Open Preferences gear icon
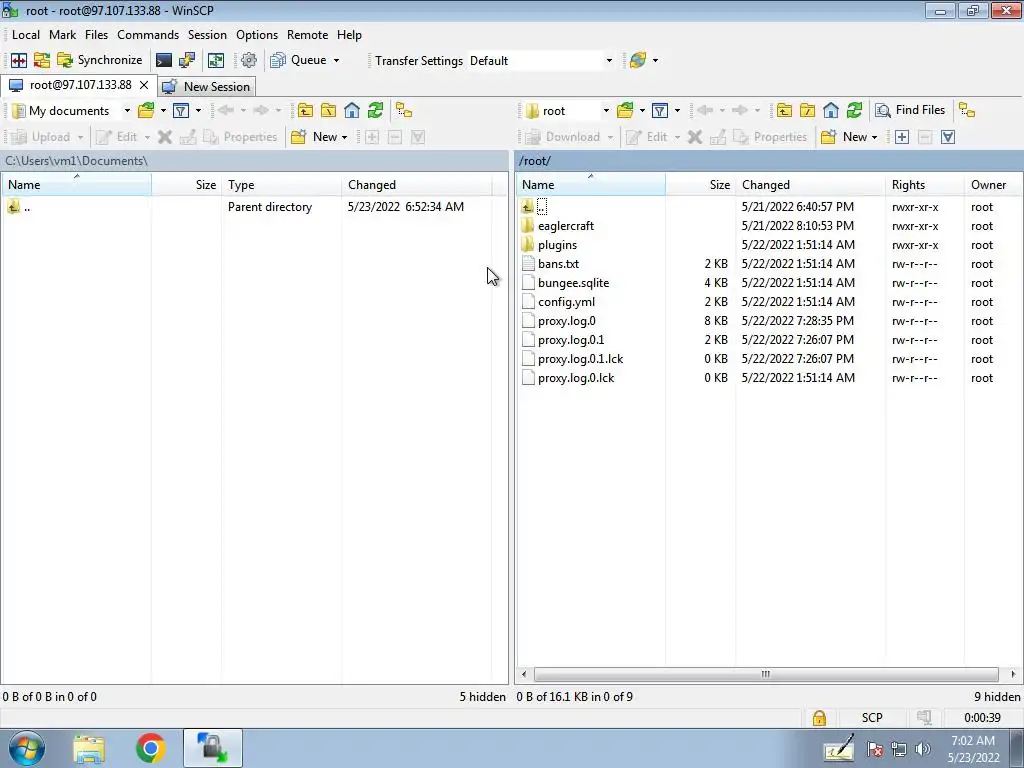This screenshot has height=768, width=1024. tap(249, 60)
